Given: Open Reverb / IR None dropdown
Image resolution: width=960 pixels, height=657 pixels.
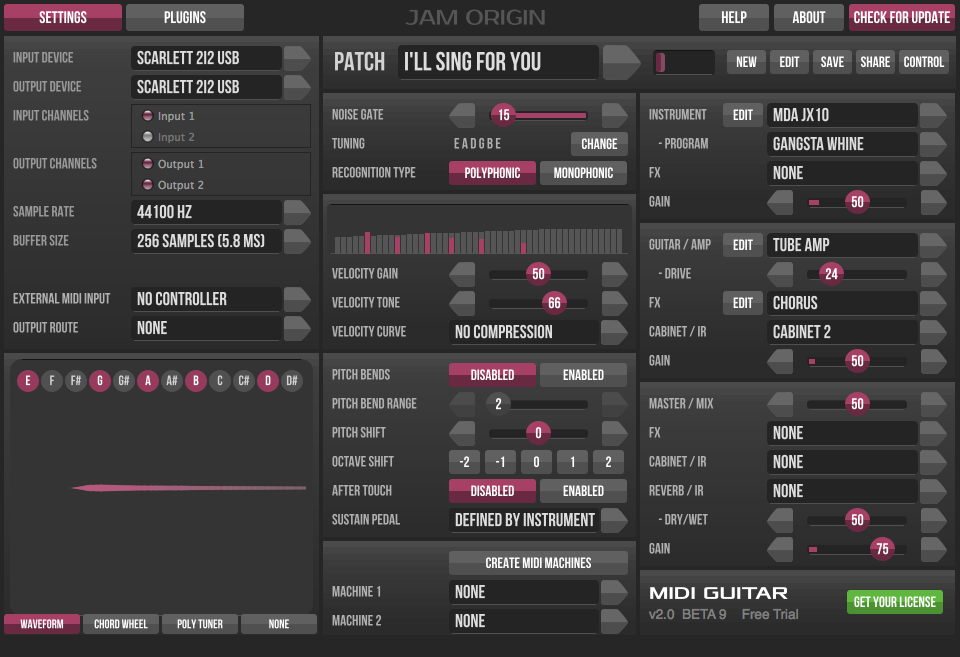Looking at the screenshot, I should pos(933,490).
